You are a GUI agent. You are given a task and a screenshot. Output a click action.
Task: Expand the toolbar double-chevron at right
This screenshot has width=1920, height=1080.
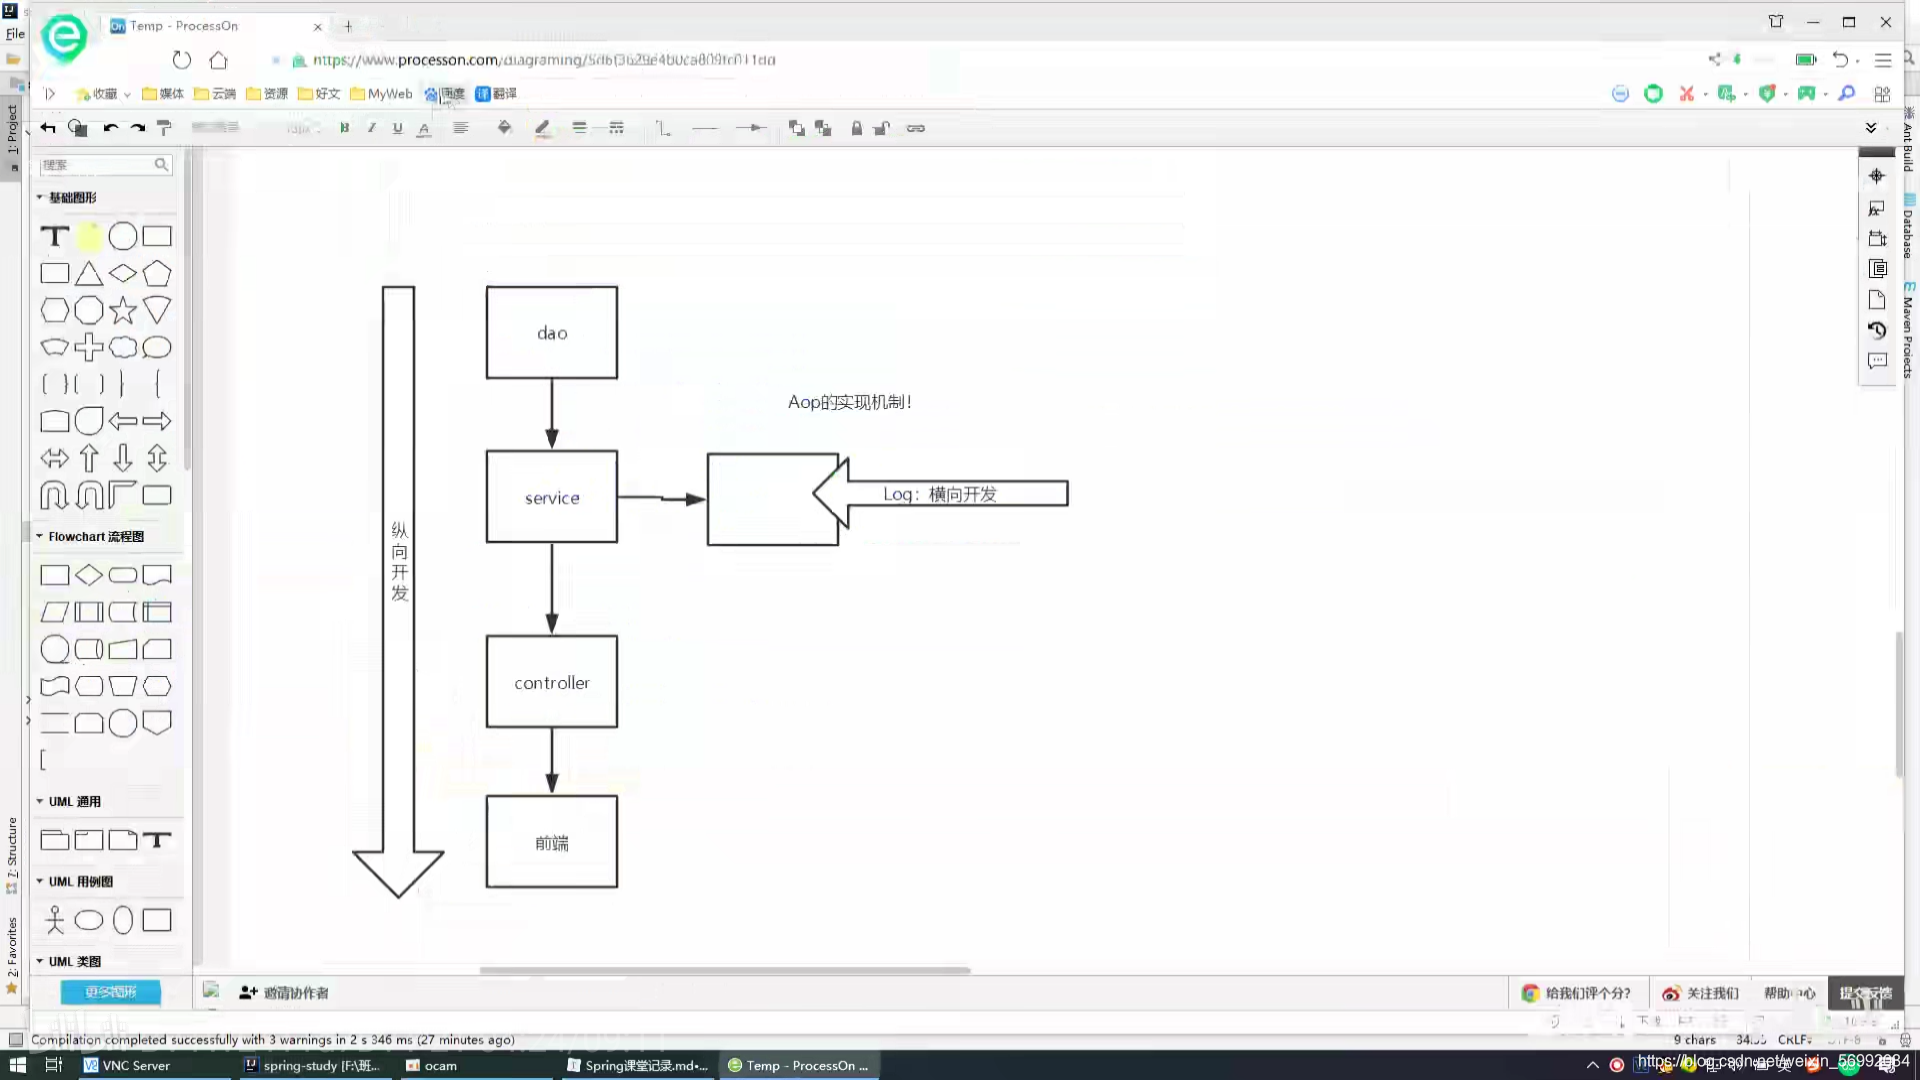pyautogui.click(x=1871, y=128)
